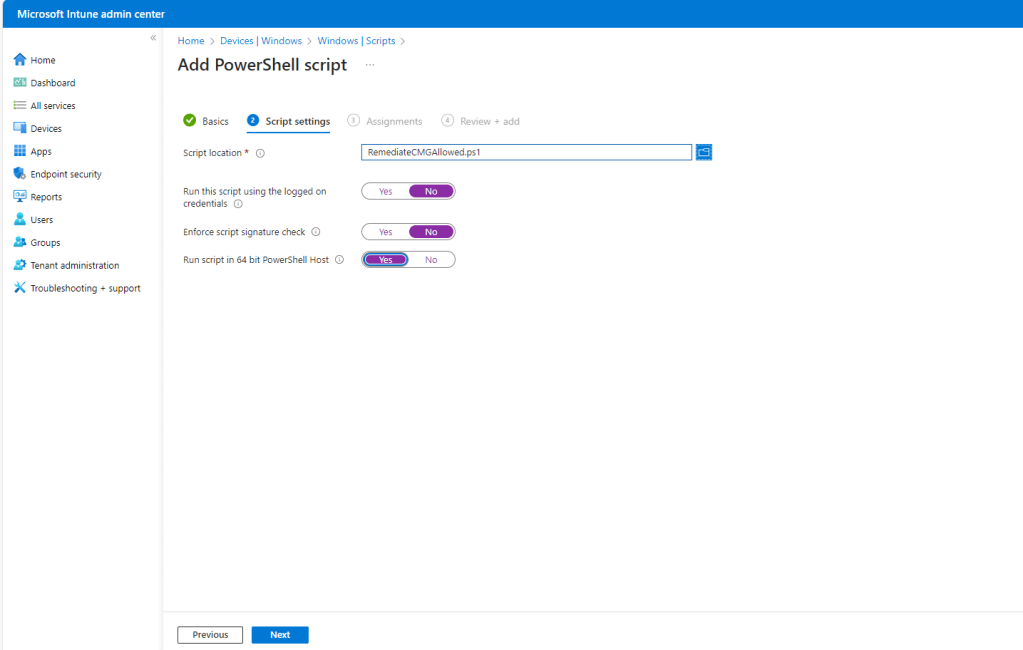Open Troubleshooting + support icon
Screen dimensions: 1023x650
coord(19,288)
